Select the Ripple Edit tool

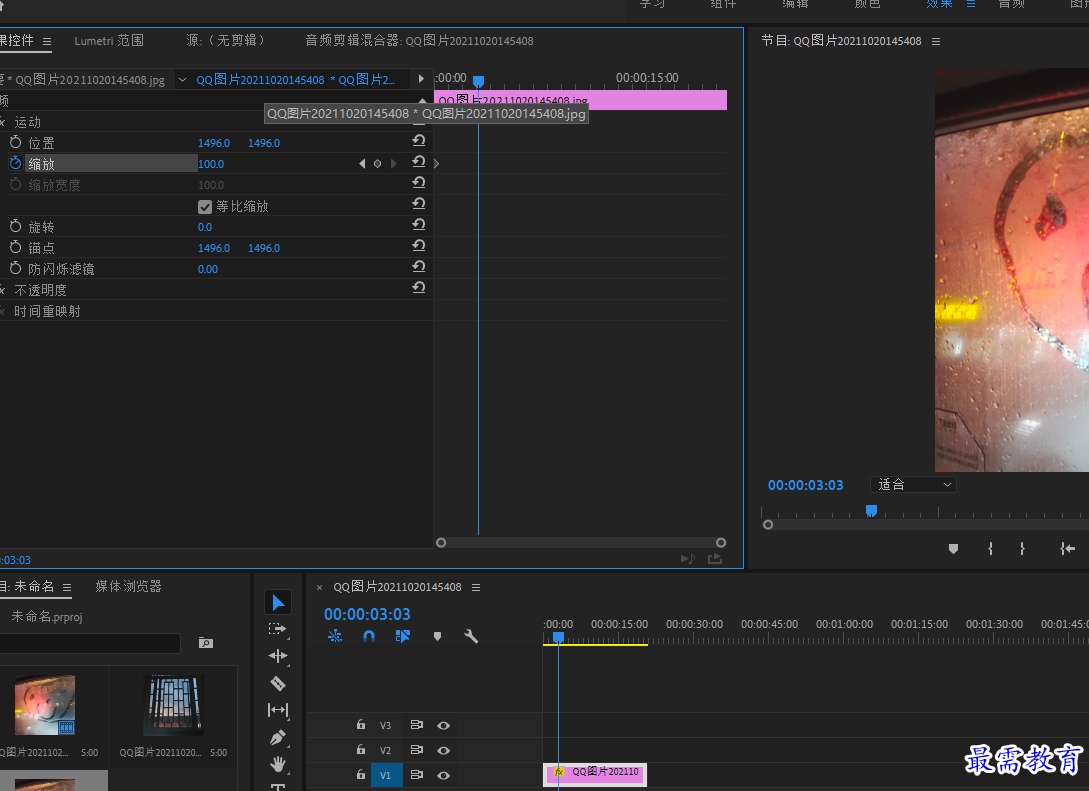(278, 656)
